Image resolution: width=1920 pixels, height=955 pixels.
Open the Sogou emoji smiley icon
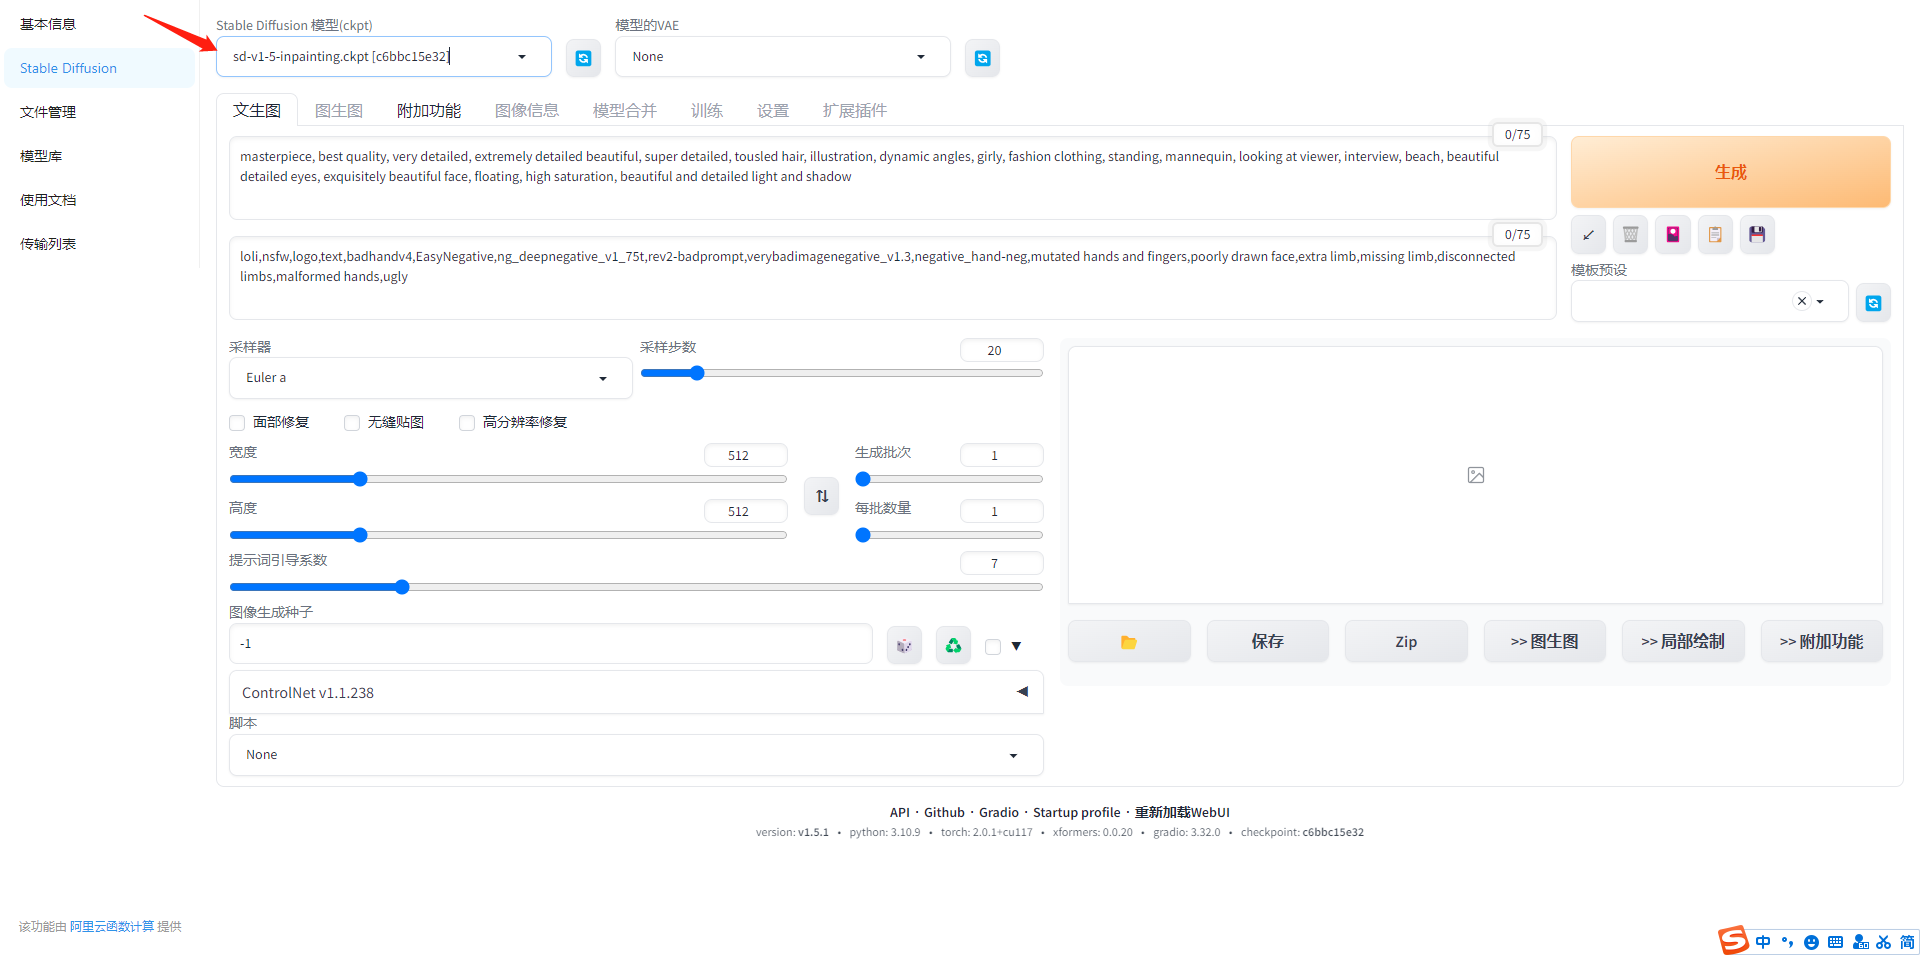pyautogui.click(x=1811, y=942)
